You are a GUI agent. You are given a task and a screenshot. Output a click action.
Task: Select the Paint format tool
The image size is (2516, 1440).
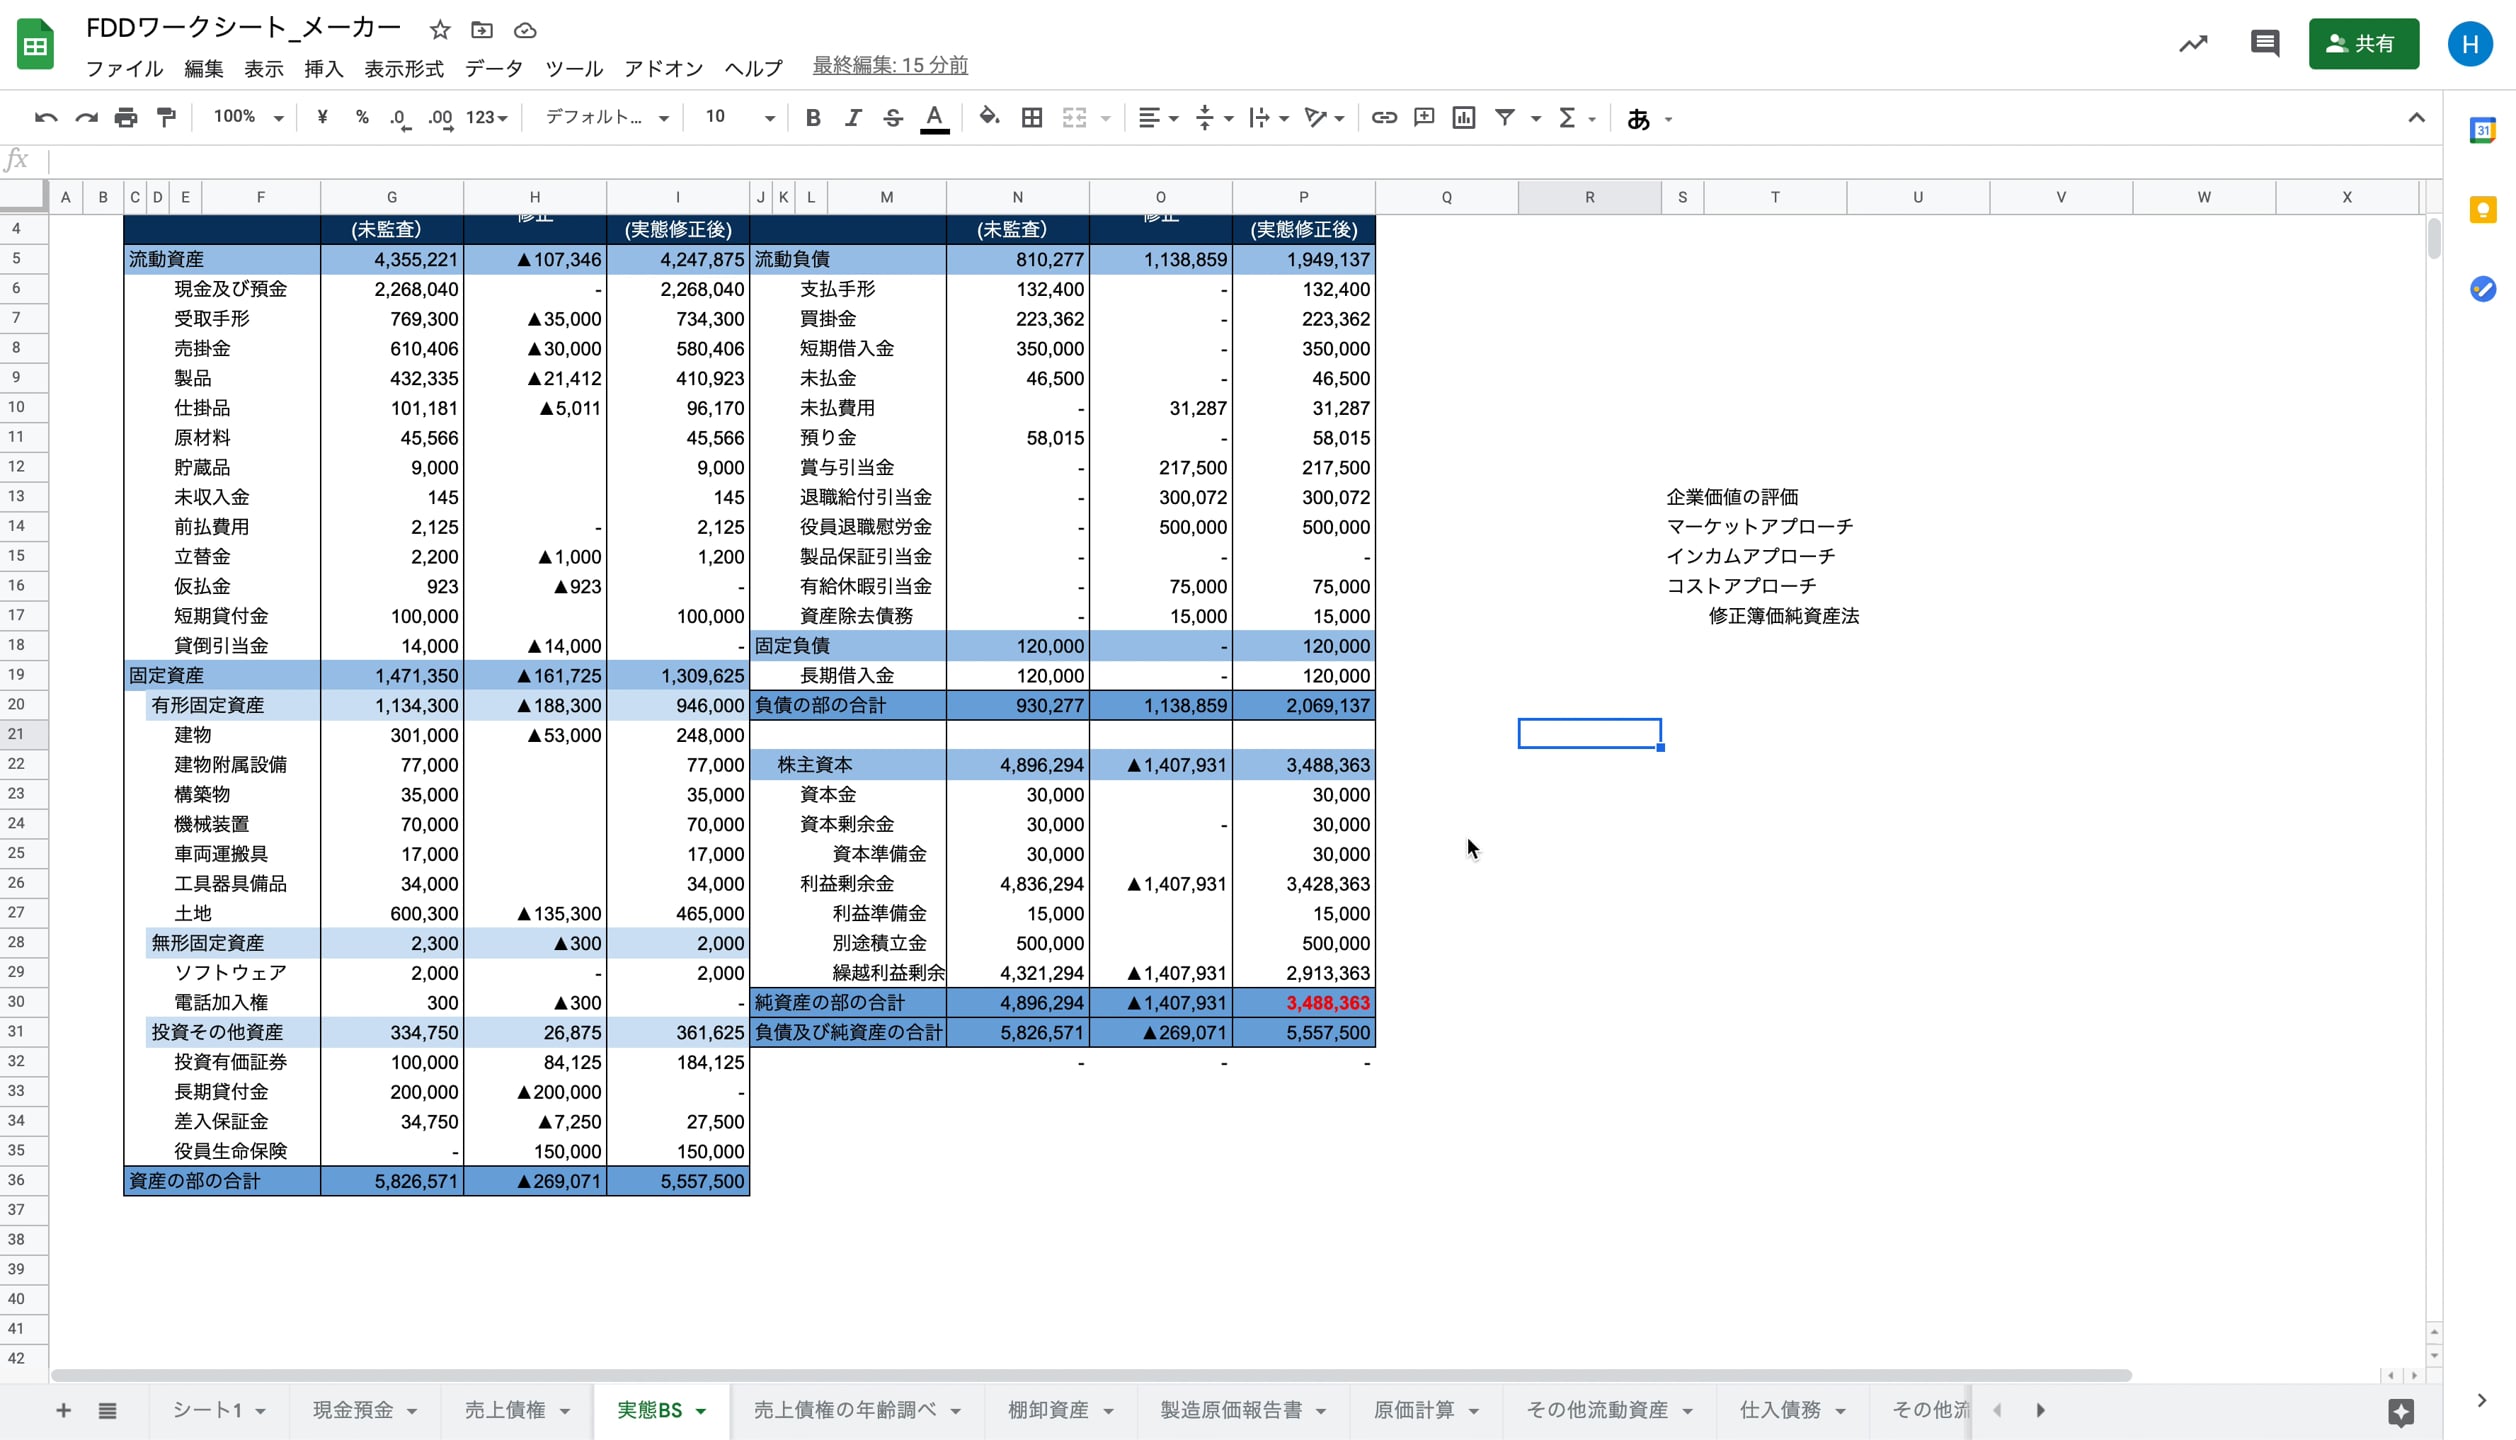(166, 117)
